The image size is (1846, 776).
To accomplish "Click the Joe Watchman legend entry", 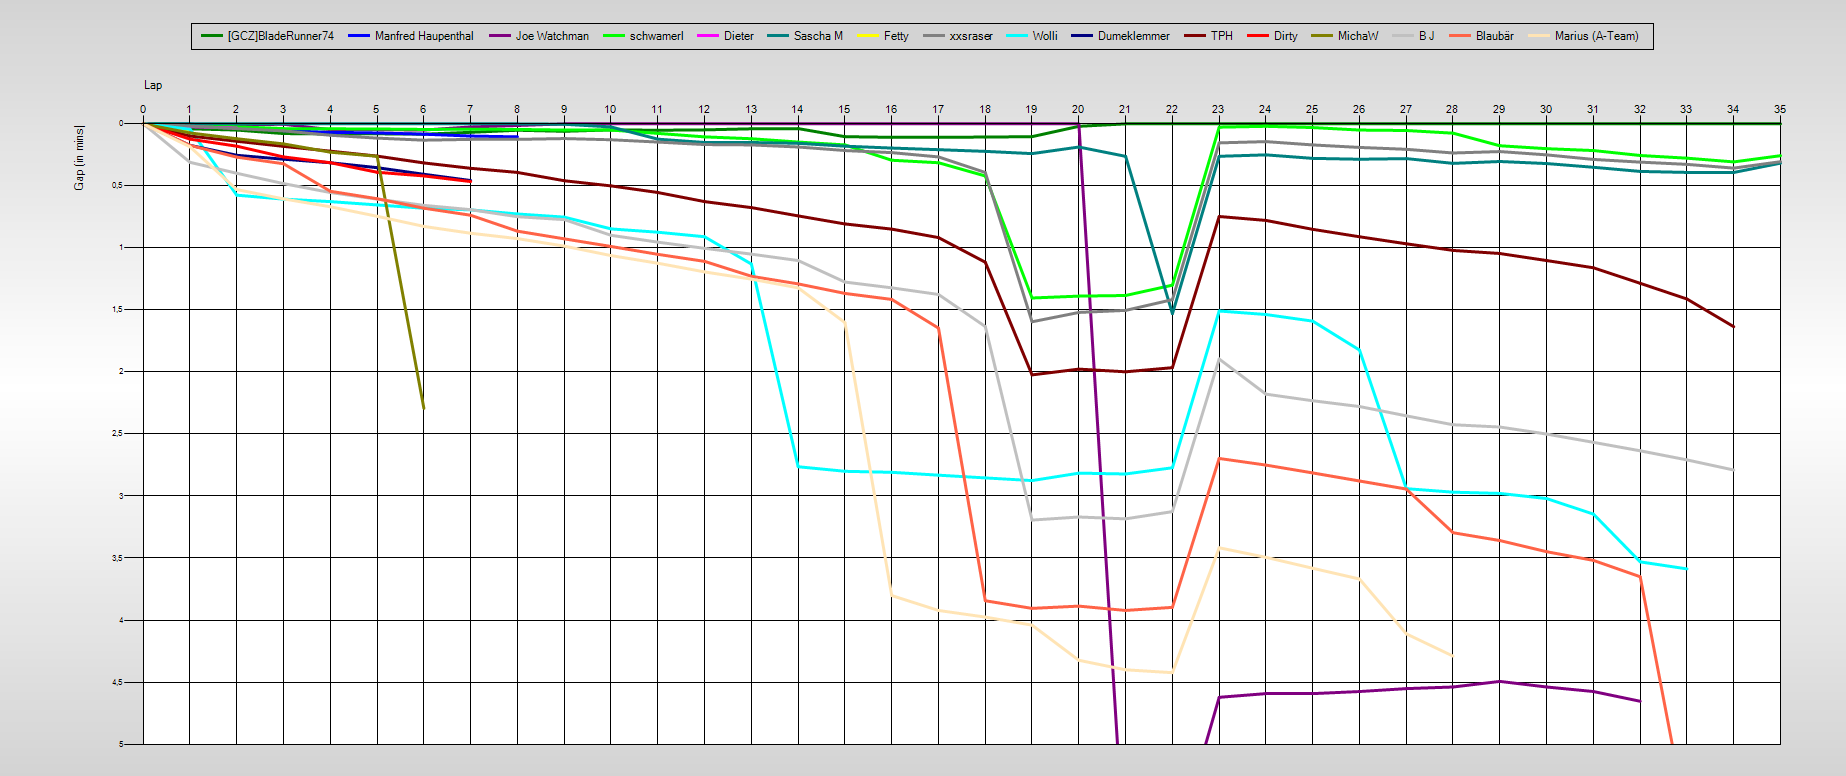I will pyautogui.click(x=552, y=36).
